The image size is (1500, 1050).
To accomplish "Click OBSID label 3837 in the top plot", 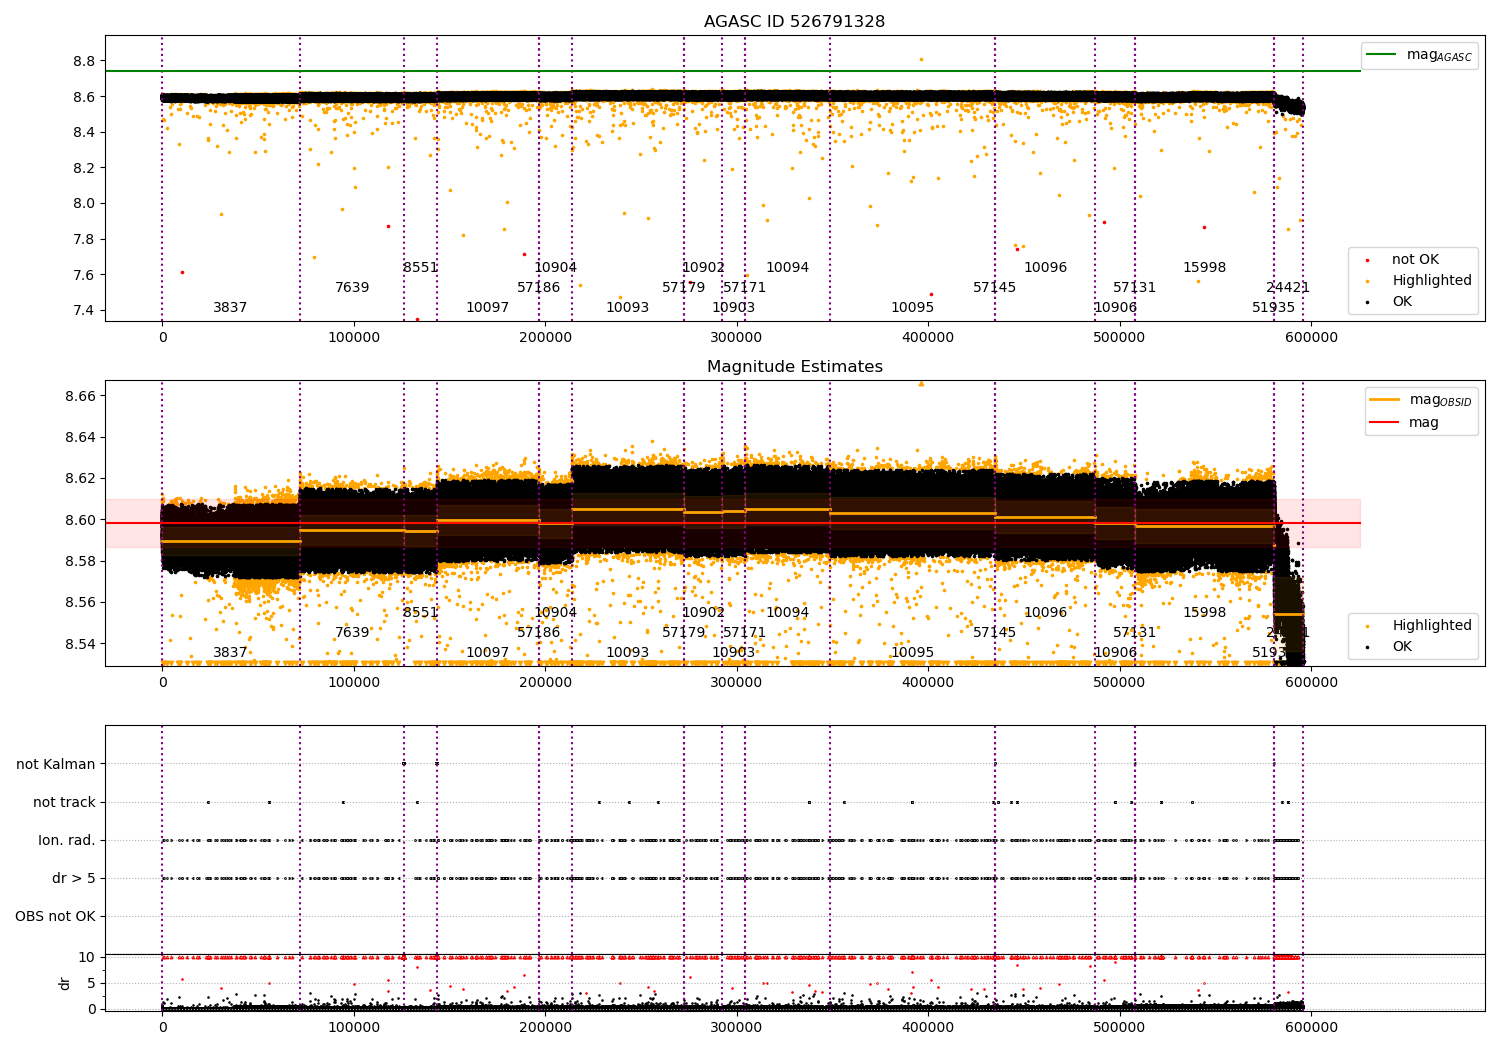I will pyautogui.click(x=230, y=308).
